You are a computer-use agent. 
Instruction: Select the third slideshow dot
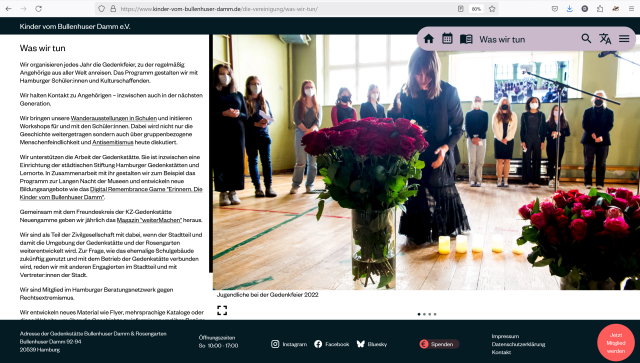pos(430,314)
